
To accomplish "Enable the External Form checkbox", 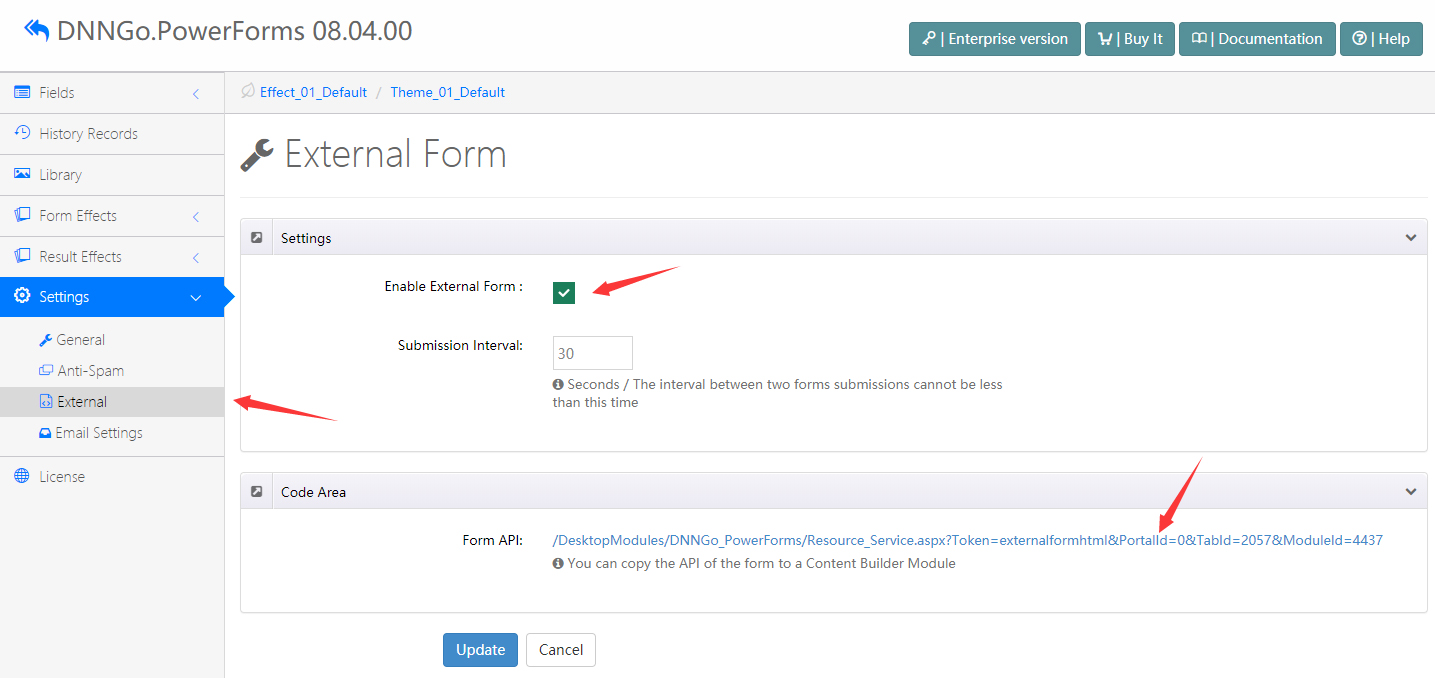I will click(x=563, y=292).
